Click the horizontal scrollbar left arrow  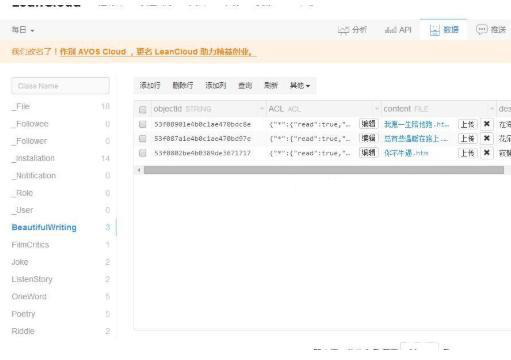tap(139, 170)
